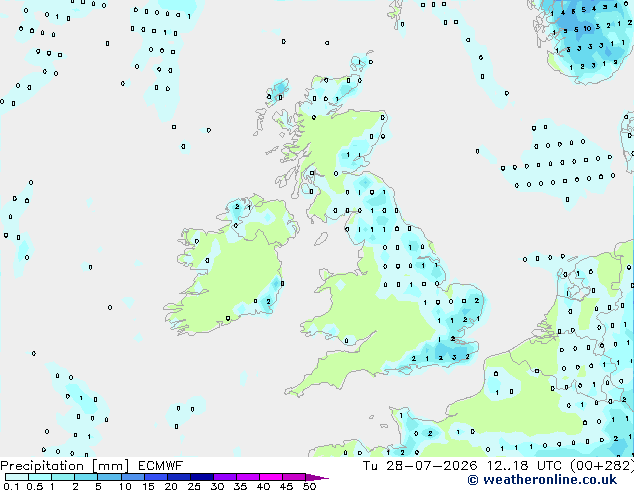The width and height of the screenshot is (634, 490).
Task: Click the 0.5–1 mm legend color swatch
Action: [40, 477]
